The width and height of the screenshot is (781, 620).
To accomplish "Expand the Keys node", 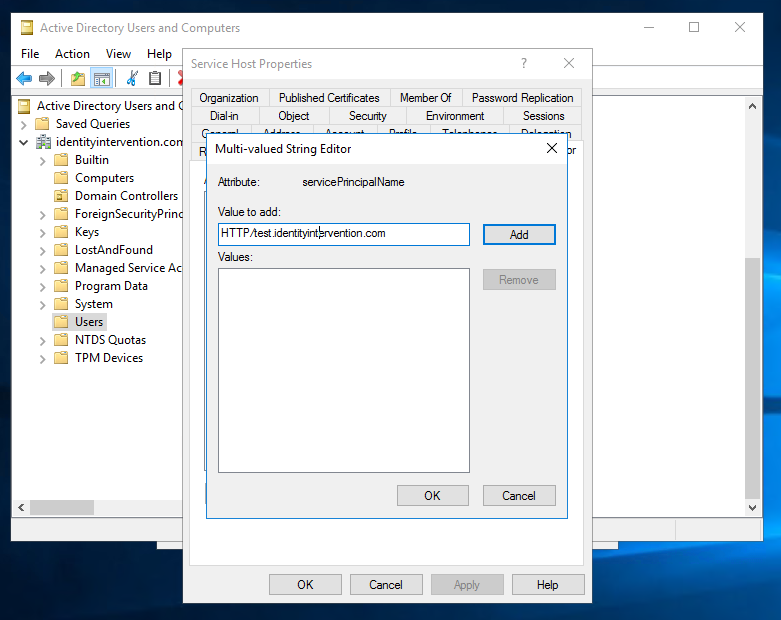I will click(x=42, y=233).
